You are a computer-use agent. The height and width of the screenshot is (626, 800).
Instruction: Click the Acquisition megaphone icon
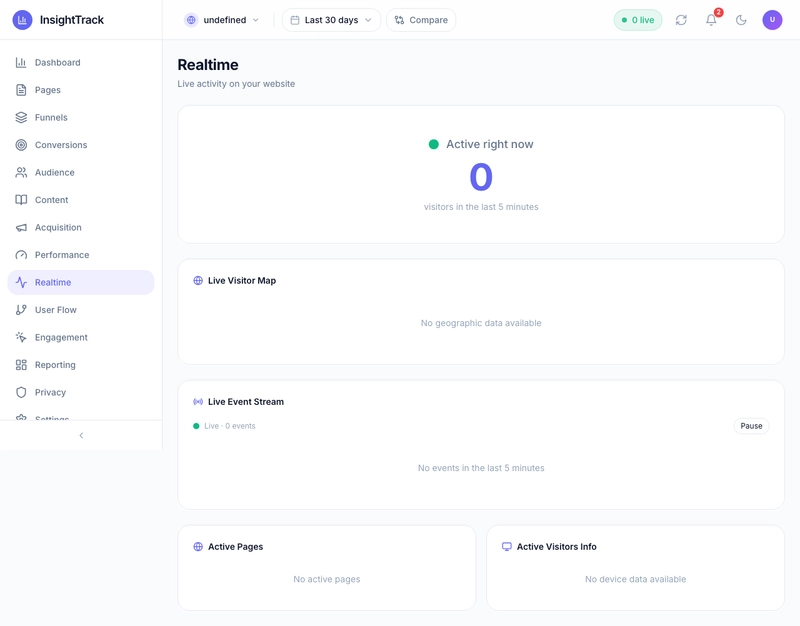click(x=21, y=228)
